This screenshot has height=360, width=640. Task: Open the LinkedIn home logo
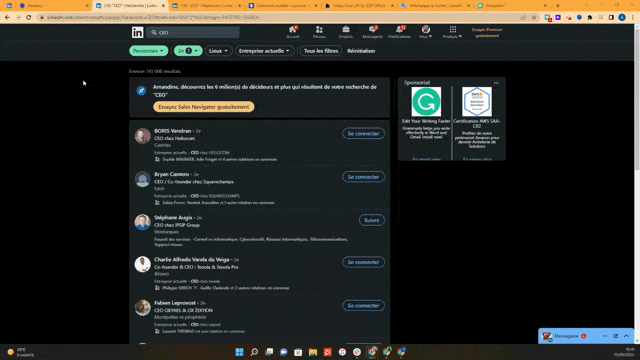pos(138,32)
